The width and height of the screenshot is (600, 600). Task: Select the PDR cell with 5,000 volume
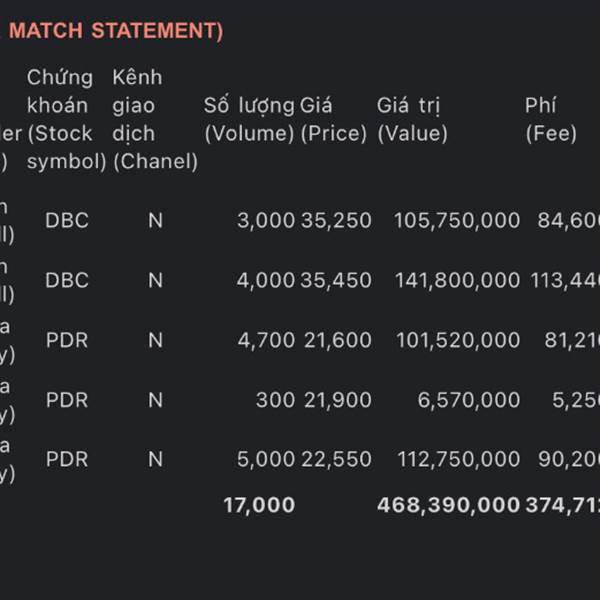pos(67,459)
